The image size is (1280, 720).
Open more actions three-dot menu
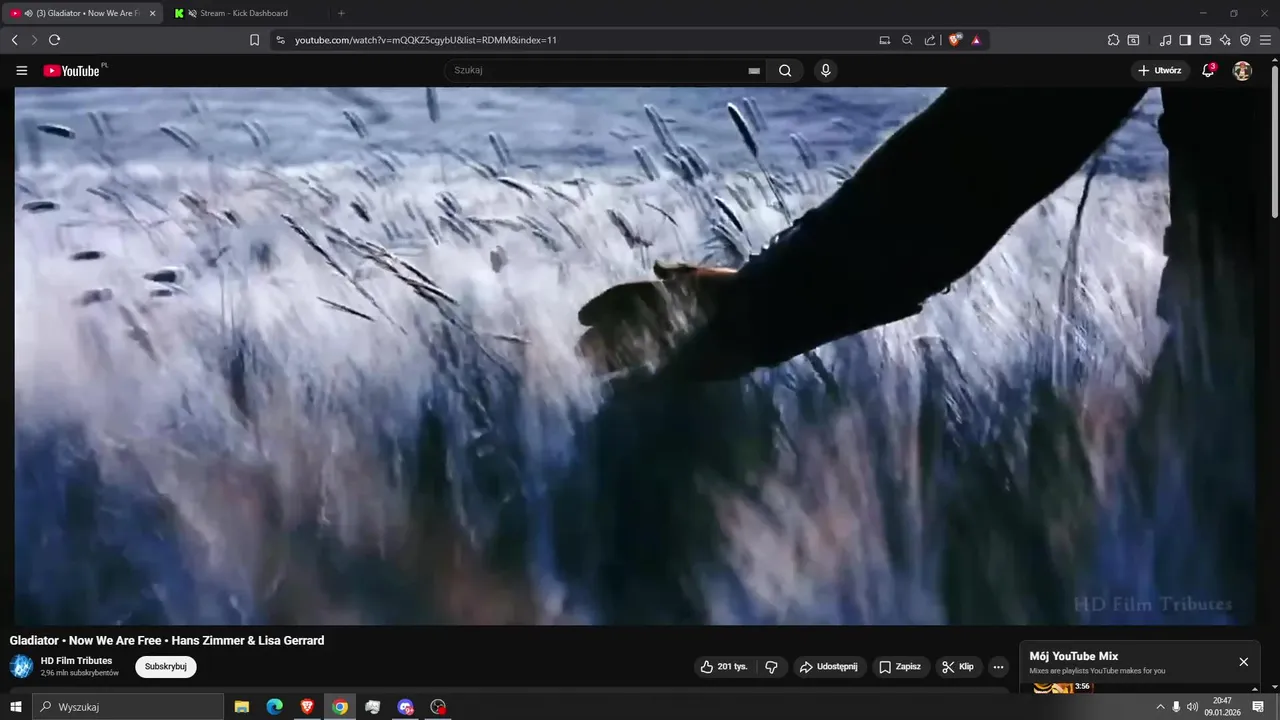point(998,667)
